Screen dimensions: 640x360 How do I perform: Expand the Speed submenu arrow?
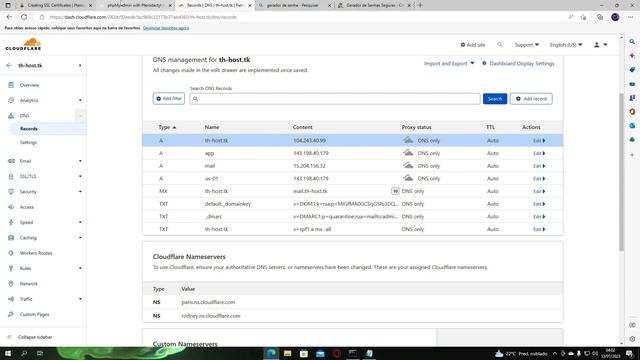pyautogui.click(x=80, y=222)
